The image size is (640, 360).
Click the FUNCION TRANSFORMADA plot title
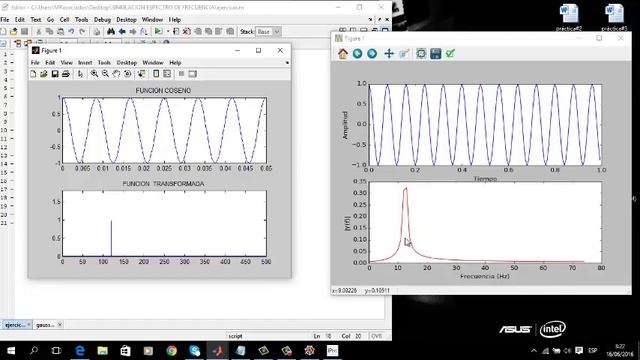click(163, 184)
